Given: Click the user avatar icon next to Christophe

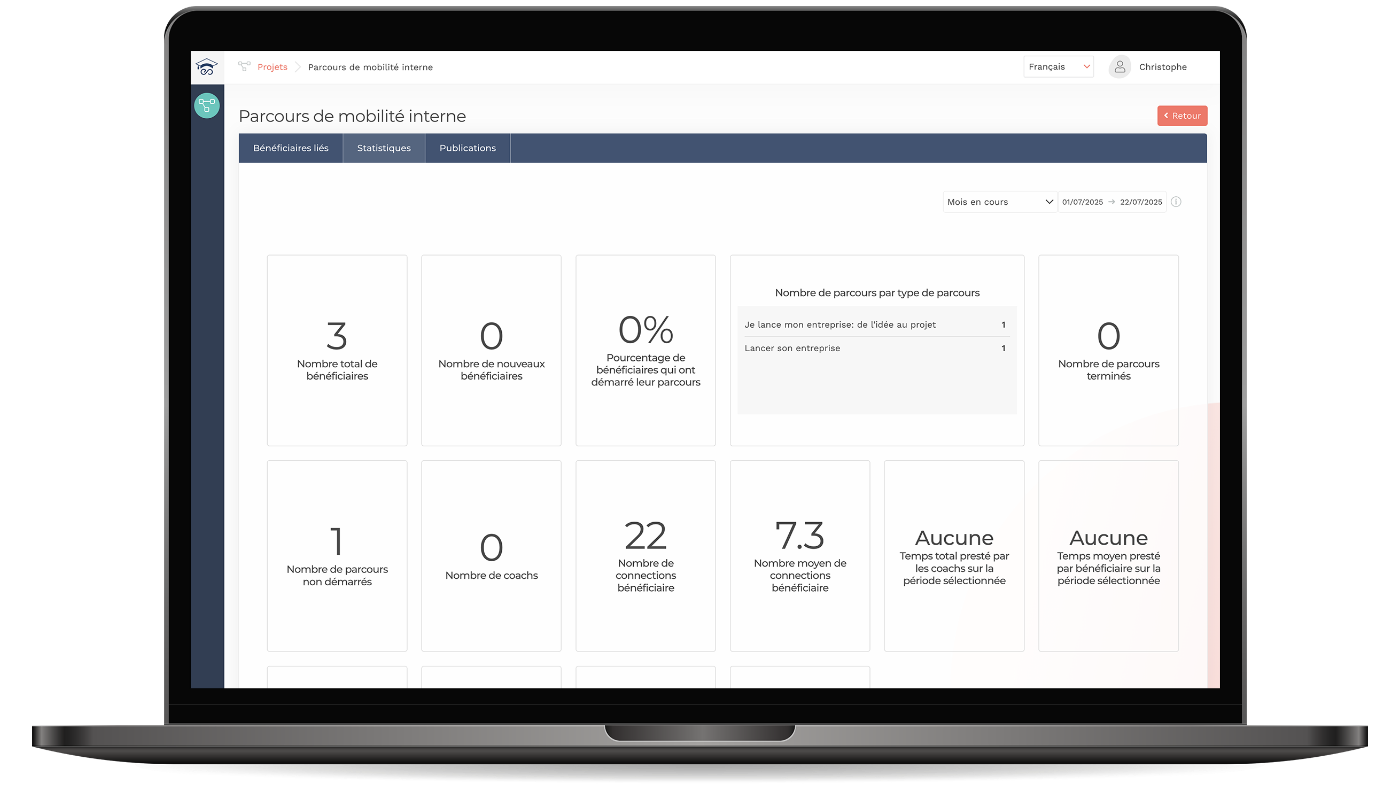Looking at the screenshot, I should coord(1120,67).
